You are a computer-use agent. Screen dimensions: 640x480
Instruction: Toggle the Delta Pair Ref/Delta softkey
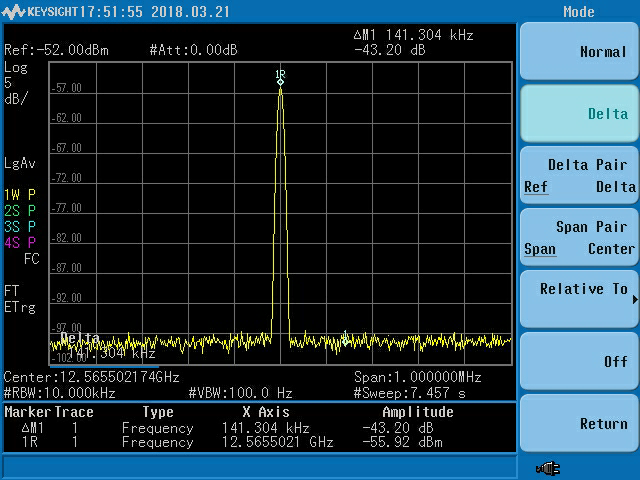tap(579, 176)
